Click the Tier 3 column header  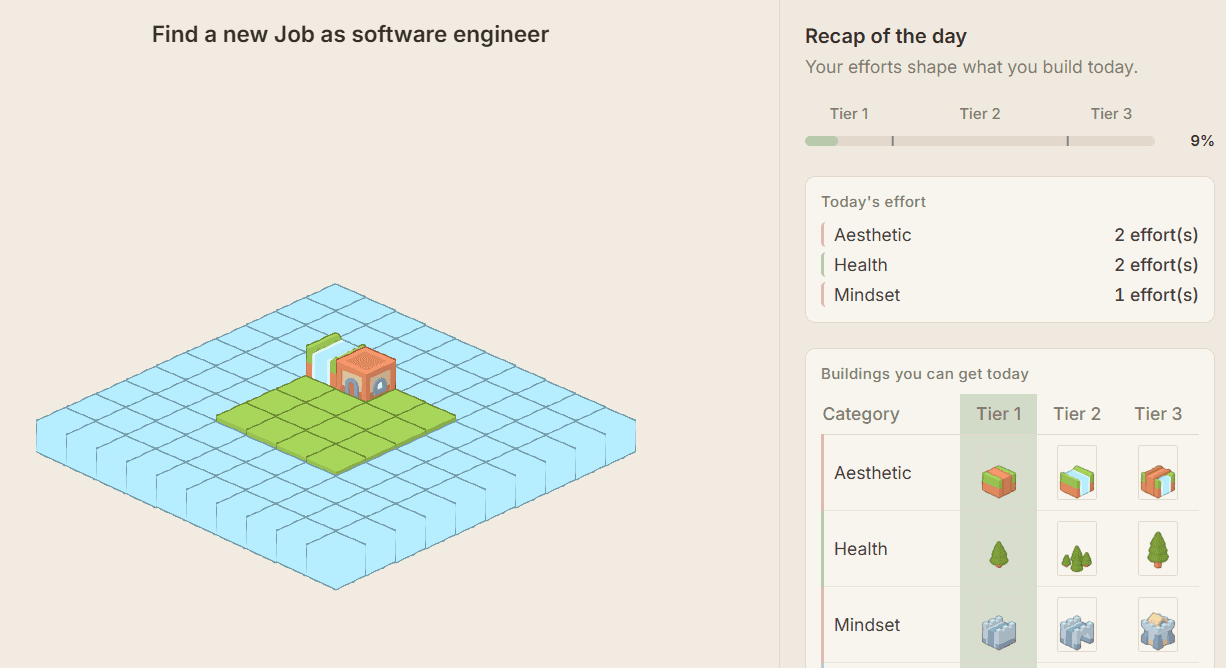click(1157, 414)
